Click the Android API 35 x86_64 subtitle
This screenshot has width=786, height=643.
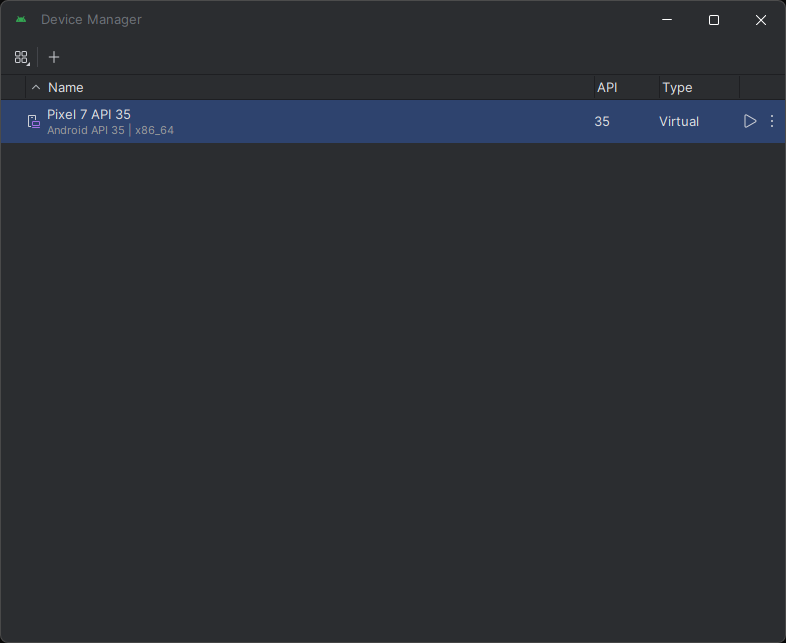click(110, 130)
